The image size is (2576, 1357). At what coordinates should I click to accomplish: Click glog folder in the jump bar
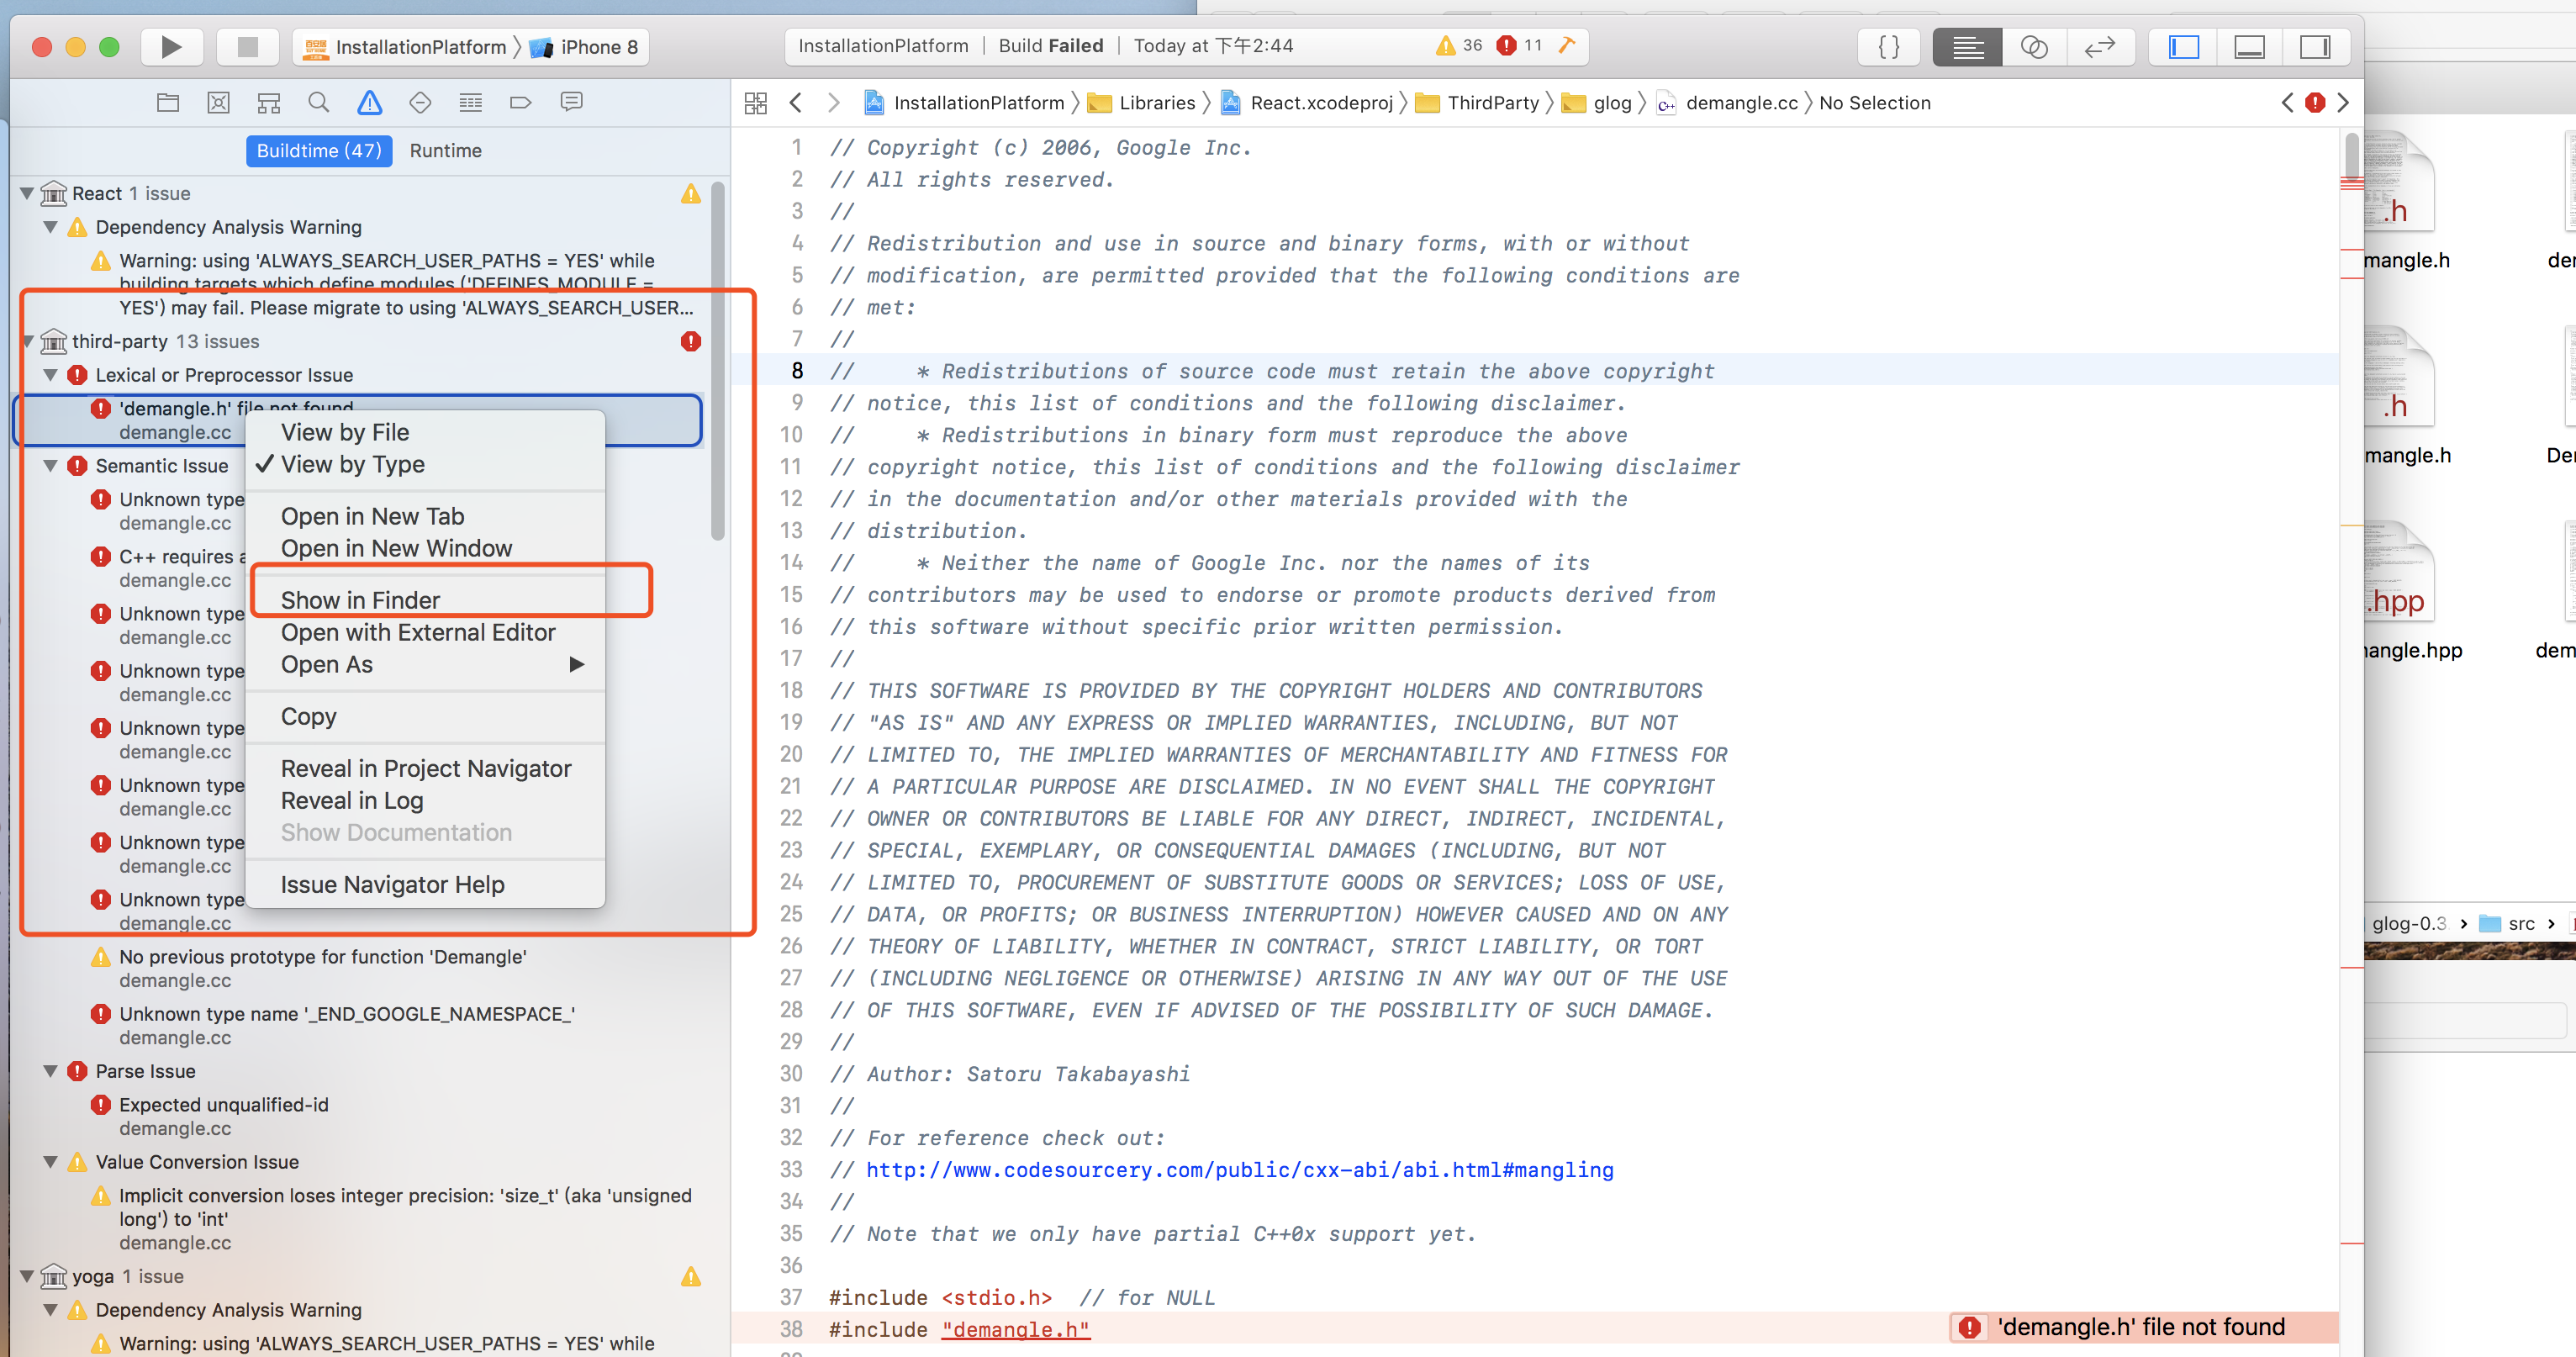point(1597,103)
